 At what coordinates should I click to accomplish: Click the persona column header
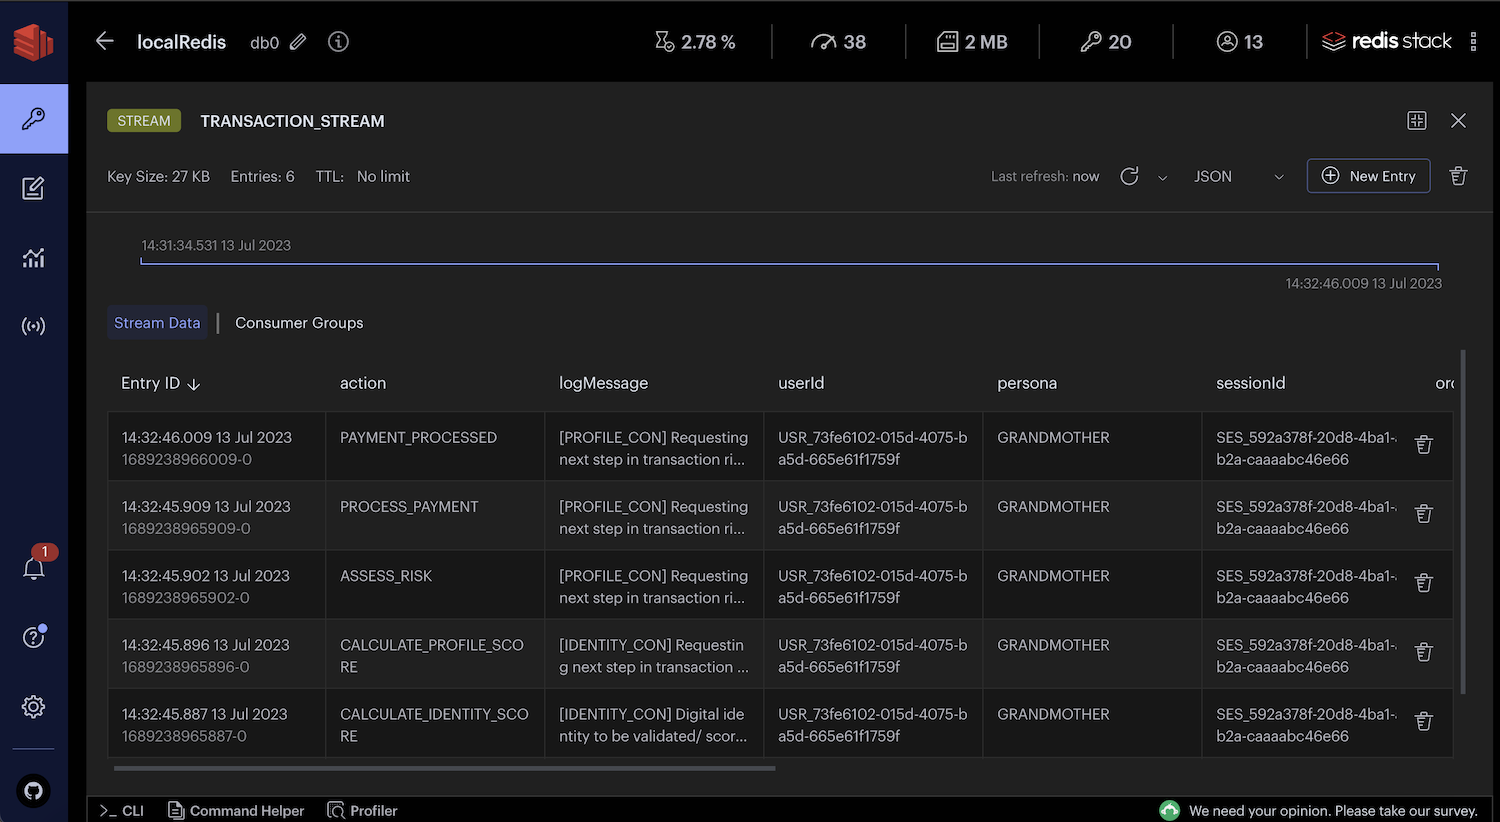click(1027, 383)
